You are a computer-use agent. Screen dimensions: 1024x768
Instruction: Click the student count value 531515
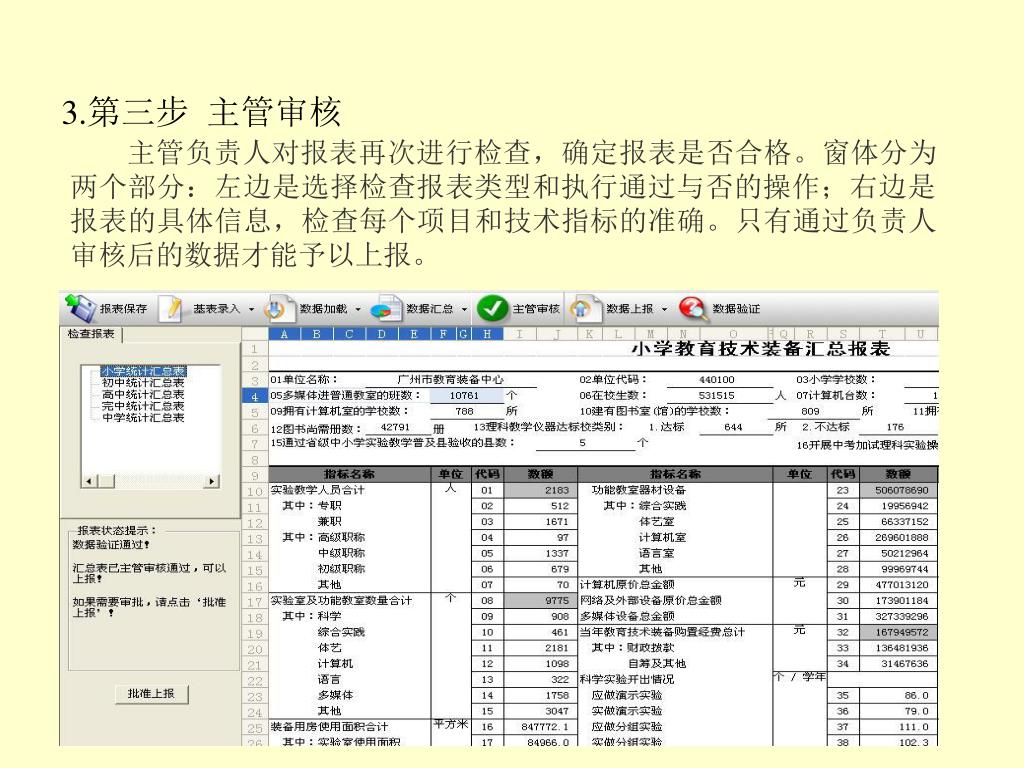click(716, 395)
